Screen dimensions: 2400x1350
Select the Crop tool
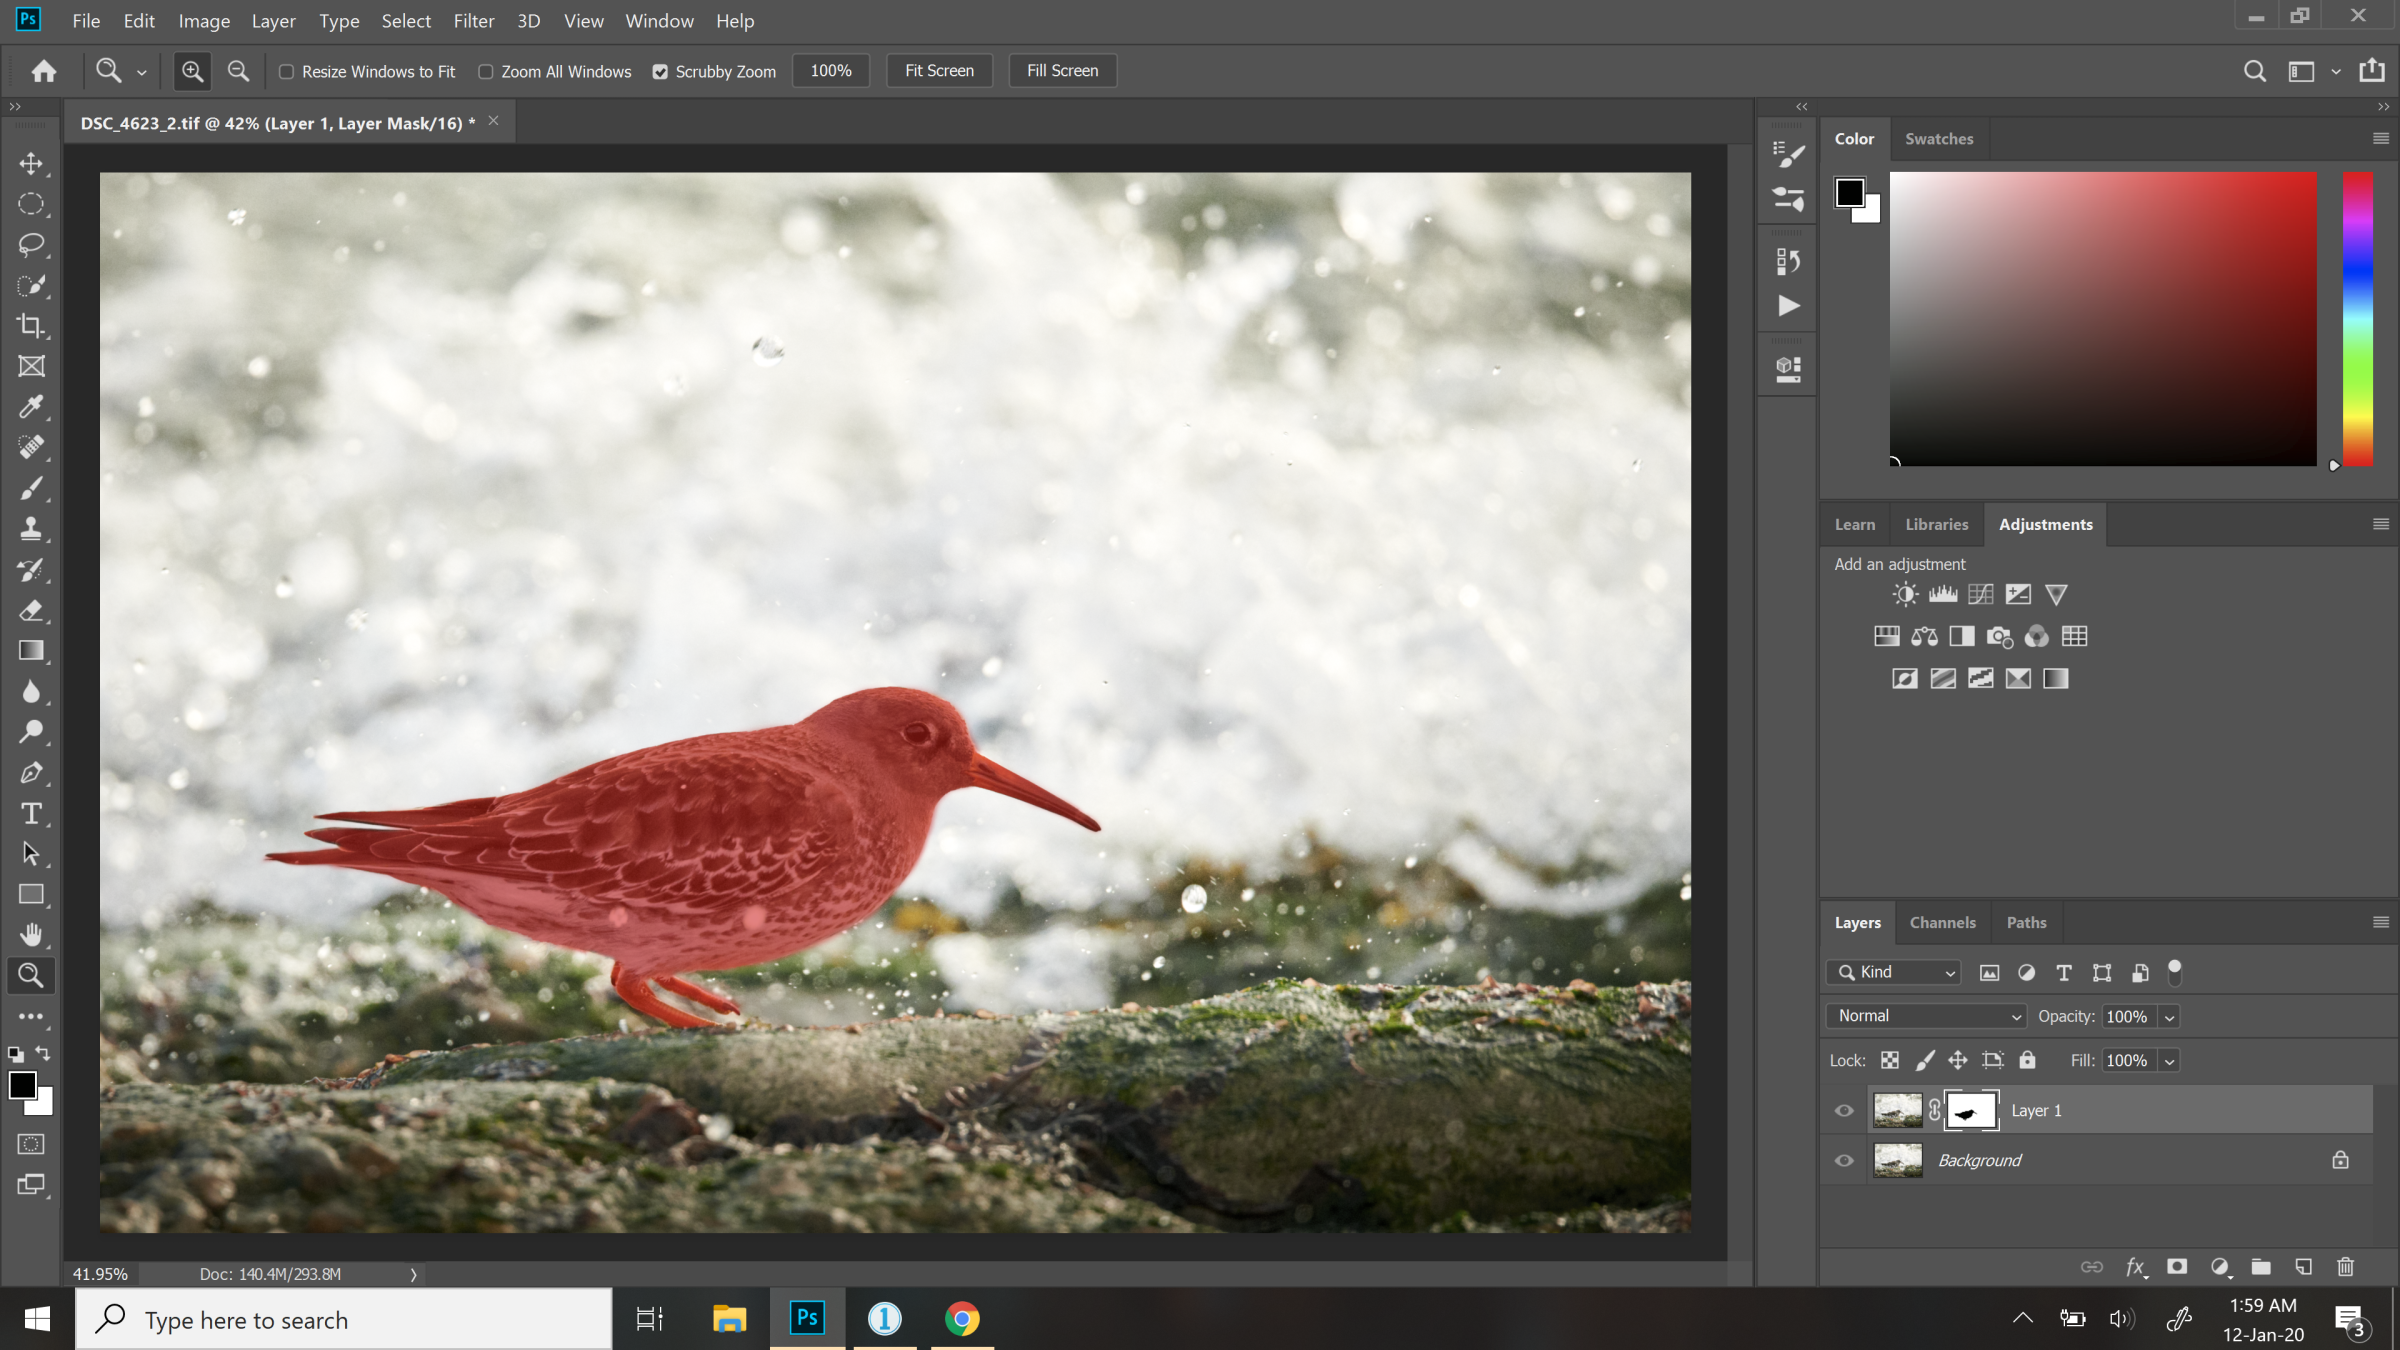(x=31, y=326)
